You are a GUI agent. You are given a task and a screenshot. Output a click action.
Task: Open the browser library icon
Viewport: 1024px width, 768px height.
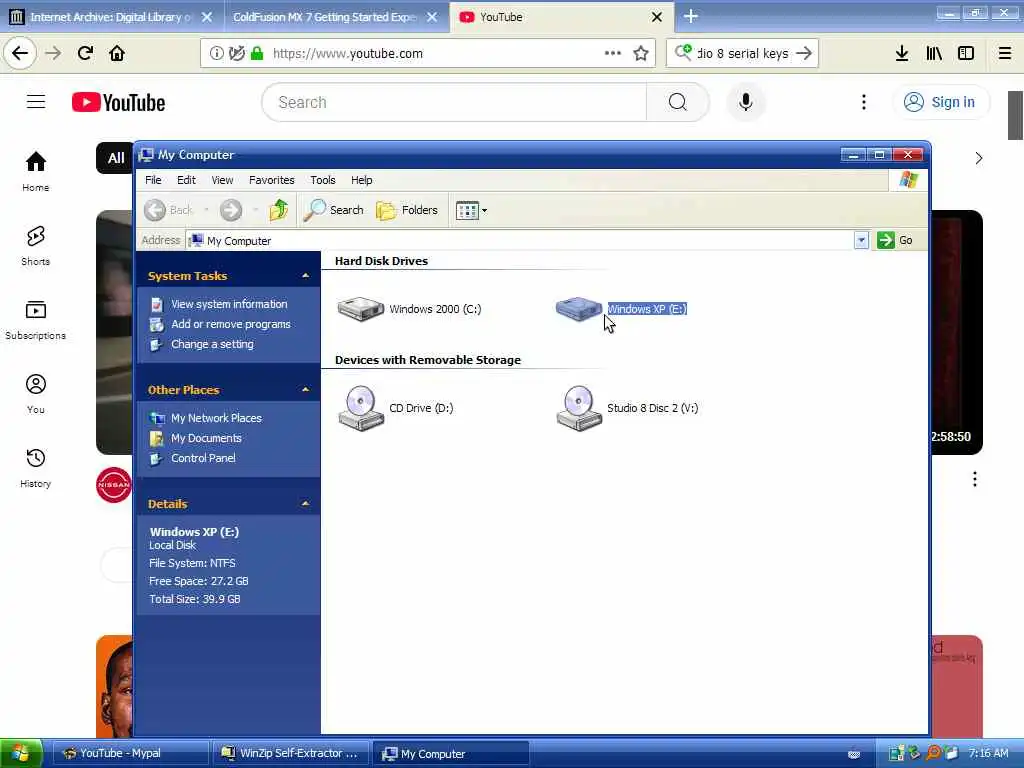[x=934, y=54]
